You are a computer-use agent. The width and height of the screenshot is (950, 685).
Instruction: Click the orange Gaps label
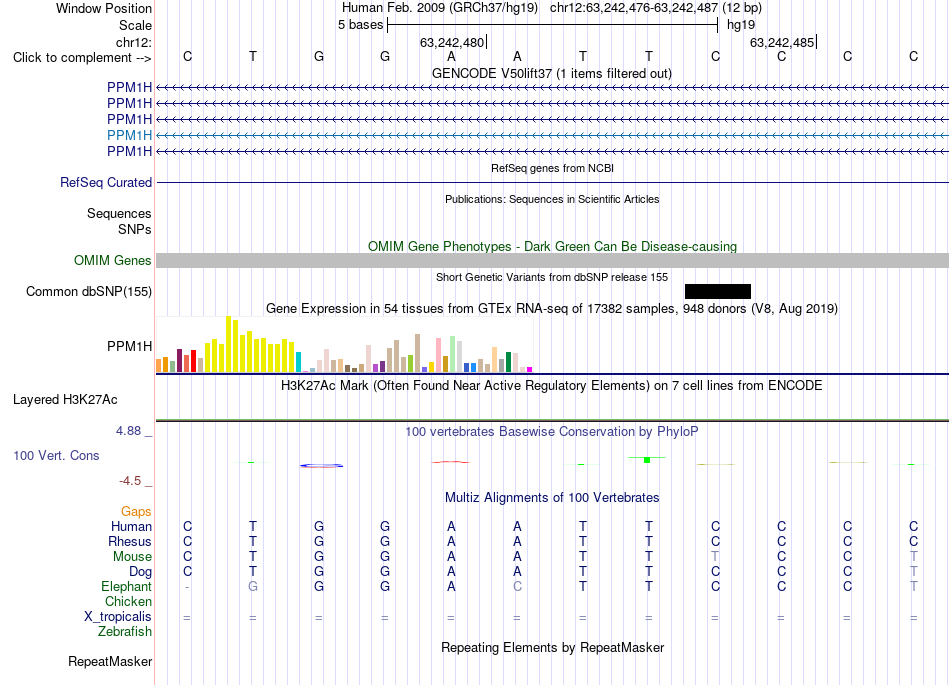(x=136, y=512)
